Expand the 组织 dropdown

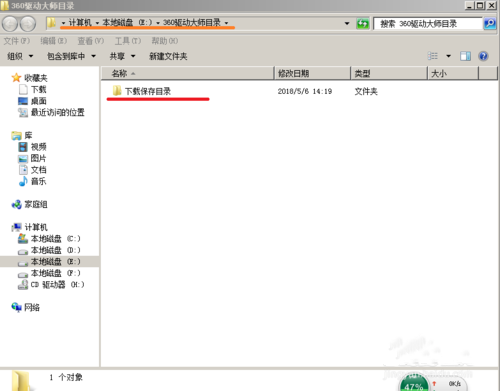[x=20, y=56]
